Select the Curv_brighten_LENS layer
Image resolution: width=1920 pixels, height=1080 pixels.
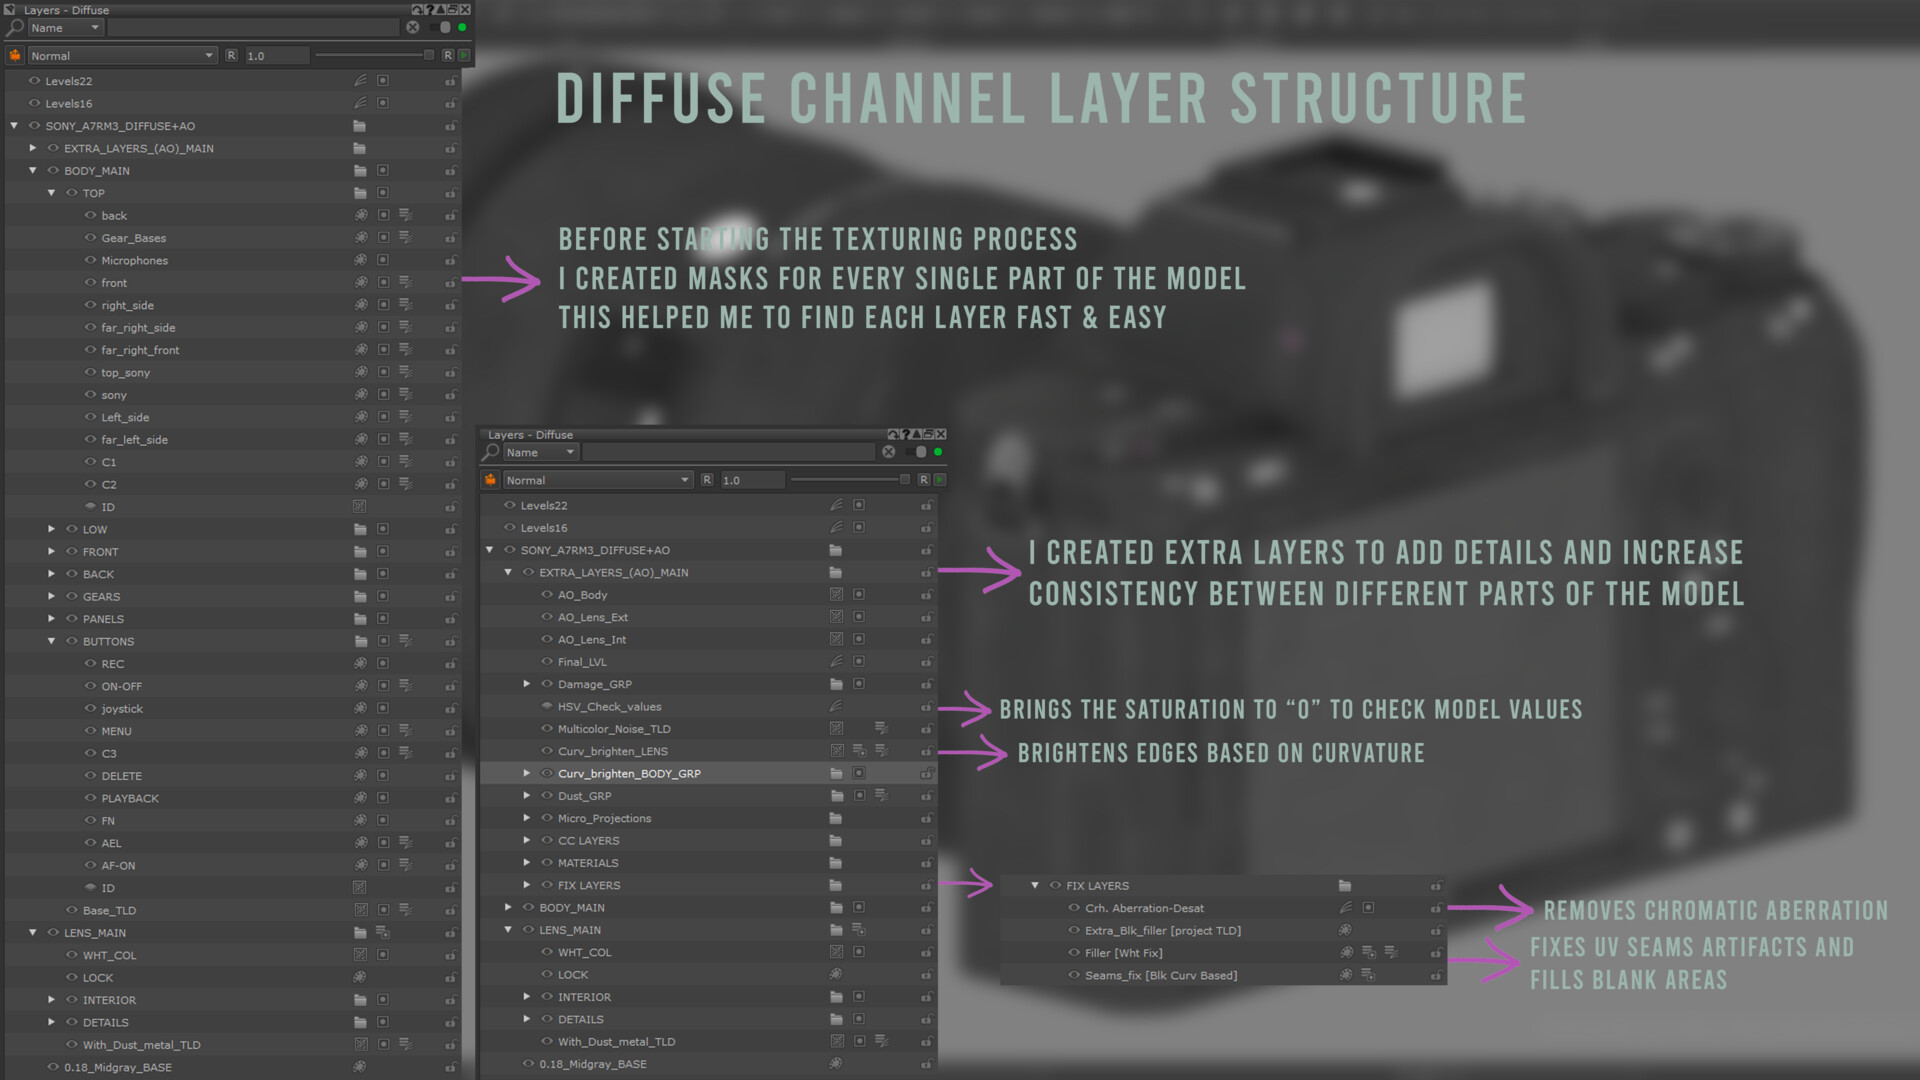click(x=612, y=751)
